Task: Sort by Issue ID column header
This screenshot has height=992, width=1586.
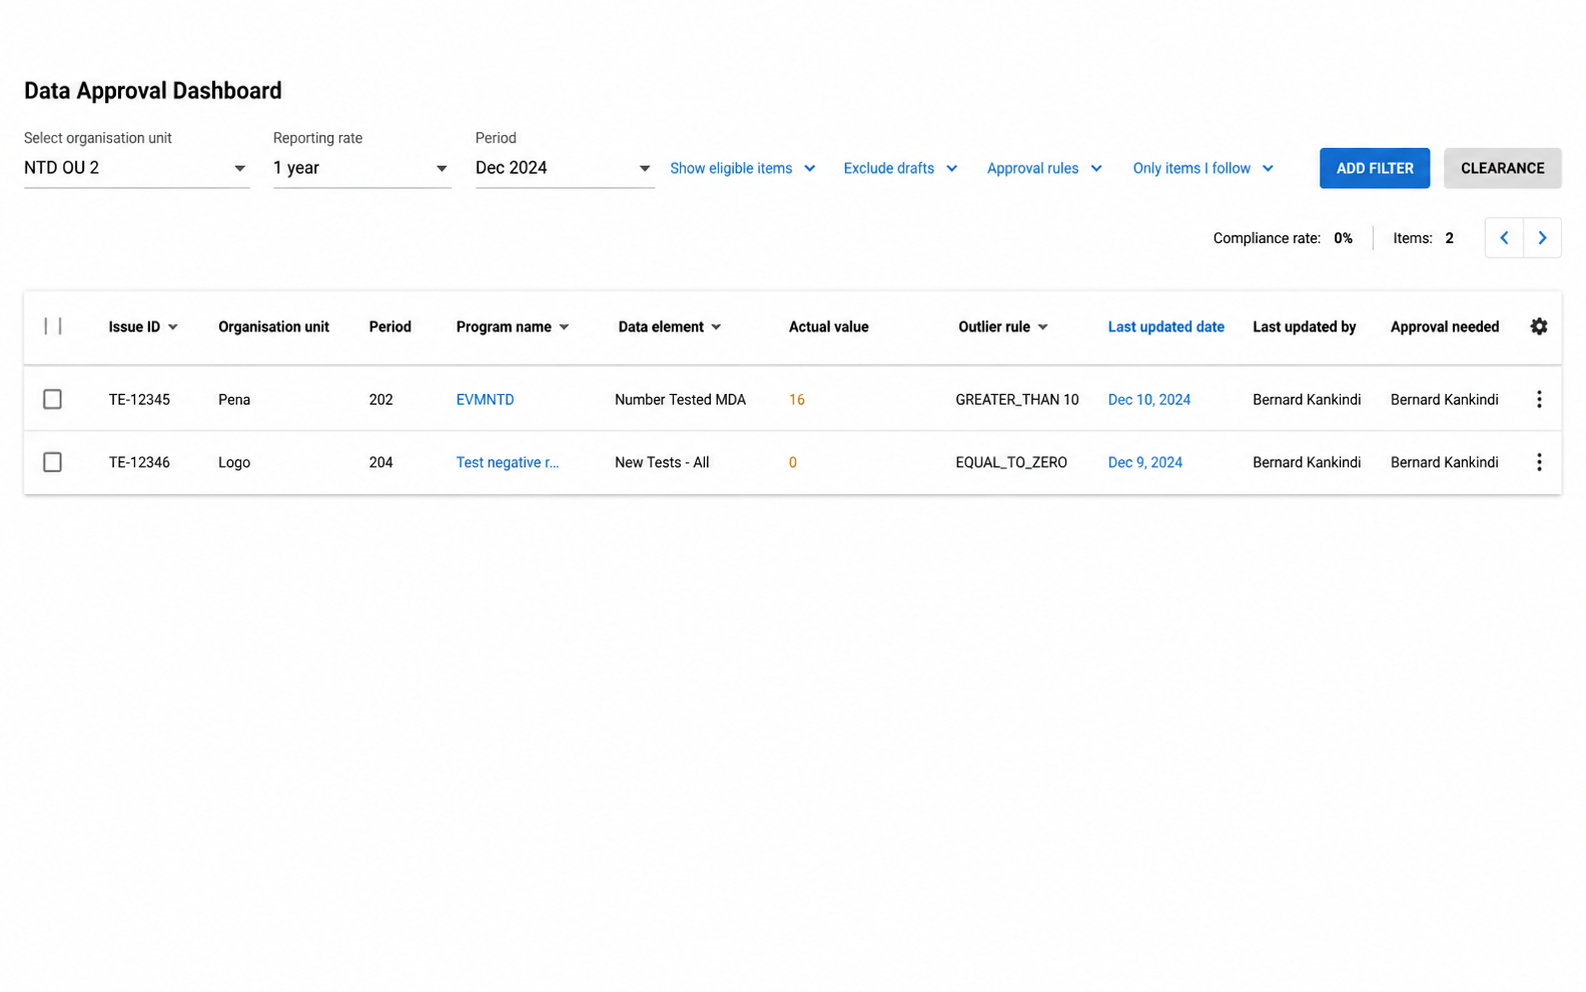Action: [143, 327]
